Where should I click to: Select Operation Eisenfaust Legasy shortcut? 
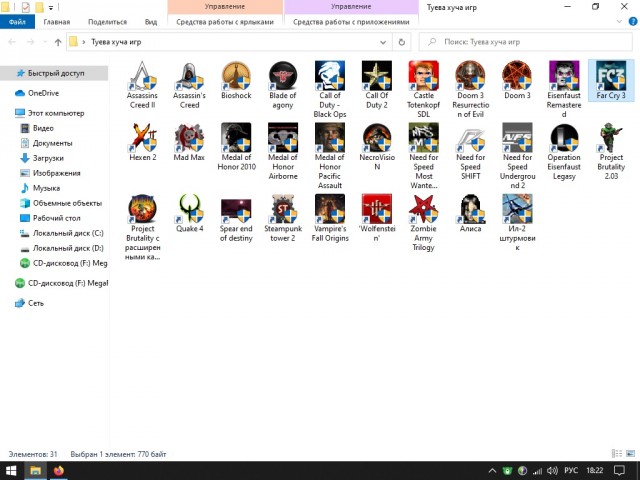tap(564, 151)
